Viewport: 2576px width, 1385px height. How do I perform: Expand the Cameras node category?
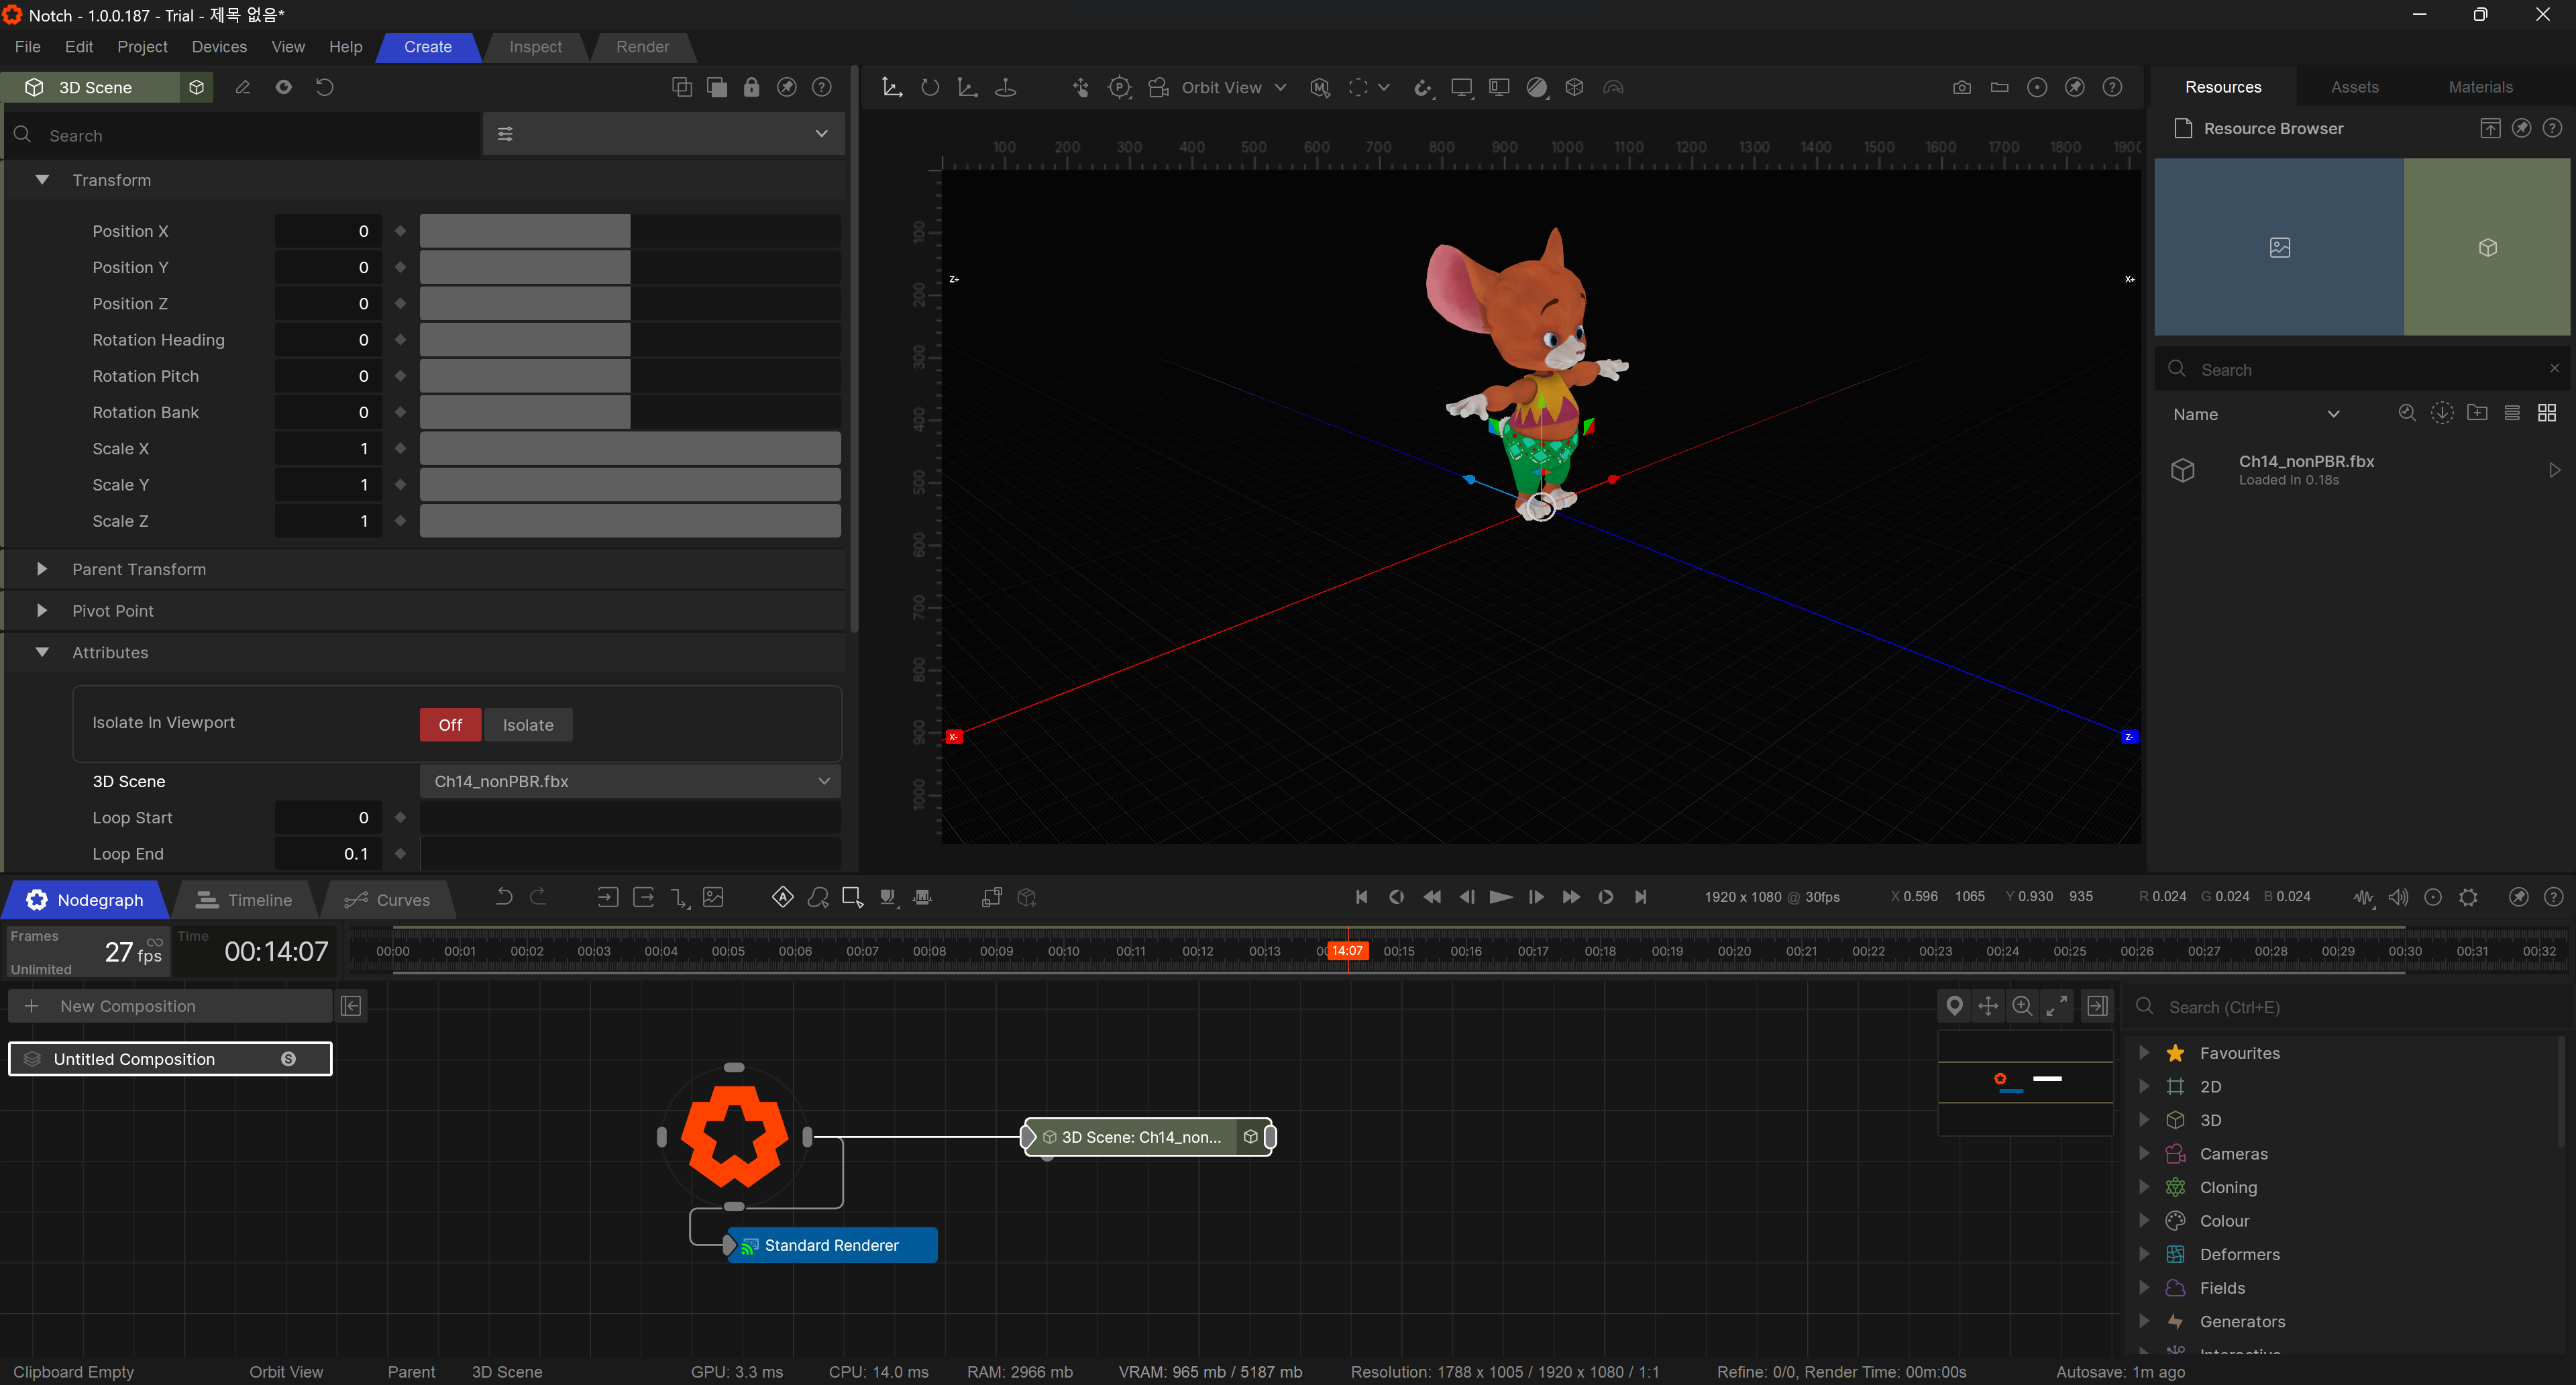click(x=2144, y=1153)
